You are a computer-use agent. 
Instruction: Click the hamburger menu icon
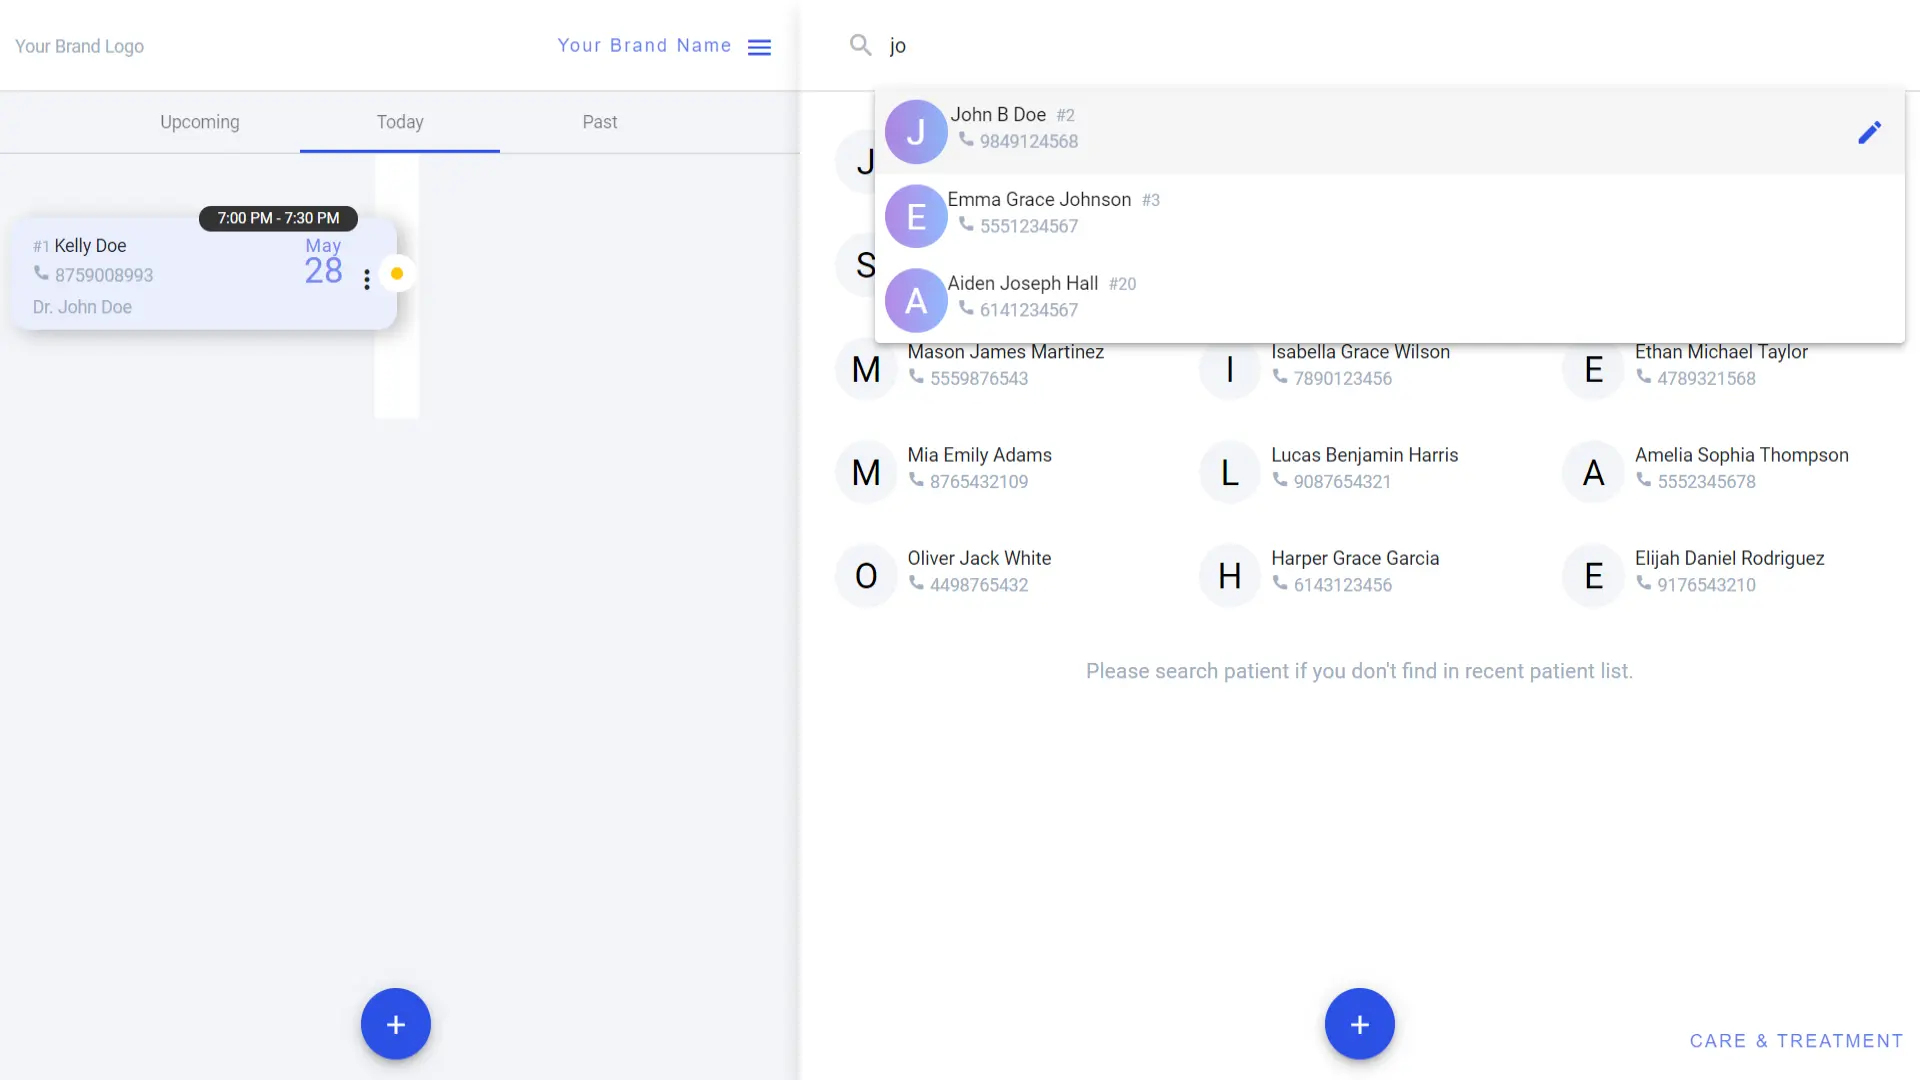760,46
